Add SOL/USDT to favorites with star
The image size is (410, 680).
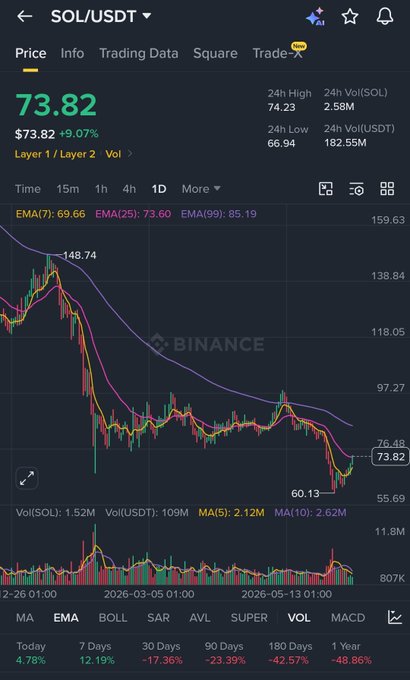click(350, 16)
